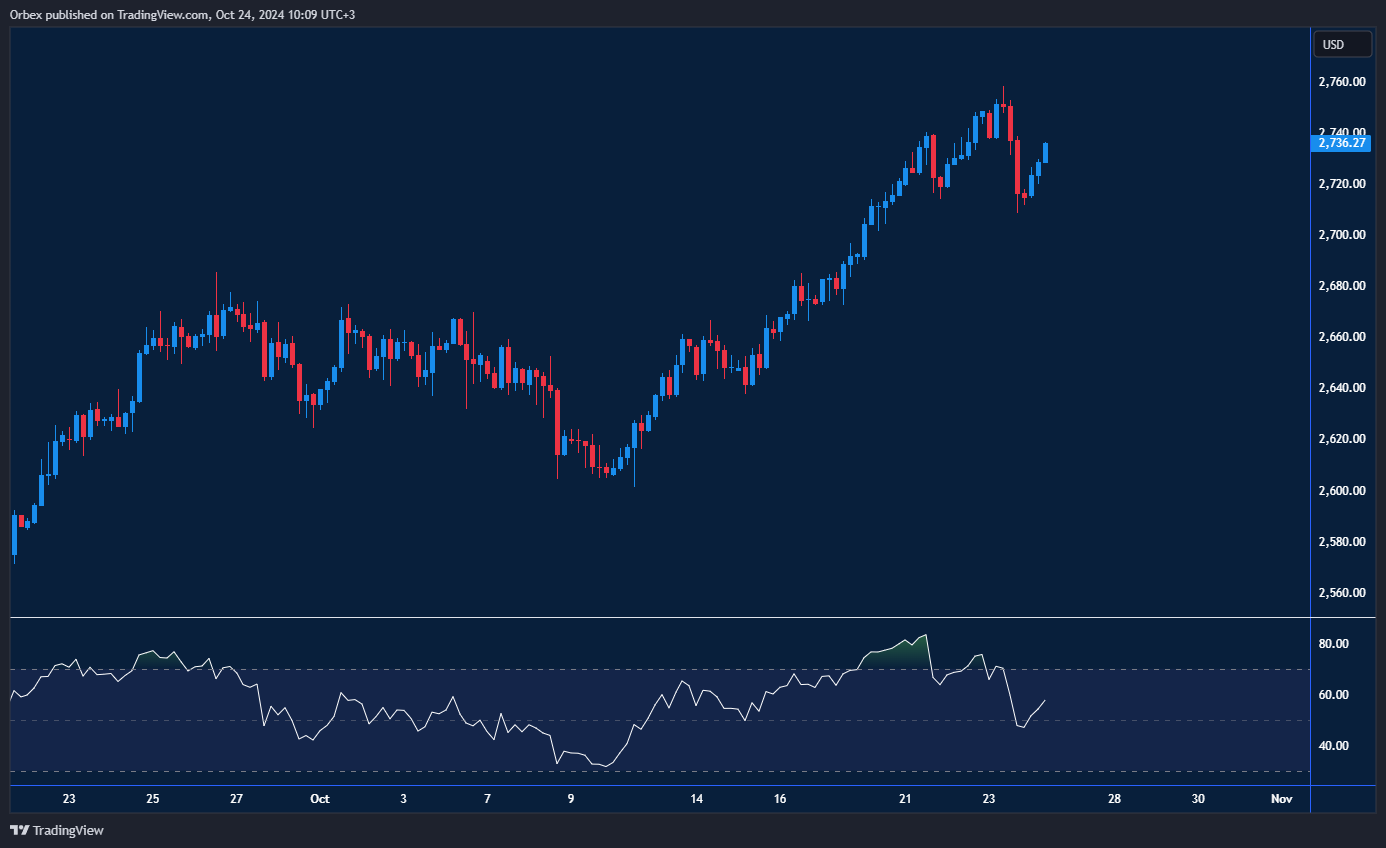Click the latest blue candle on the chart
Viewport: 1386px width, 848px height.
pyautogui.click(x=1045, y=152)
